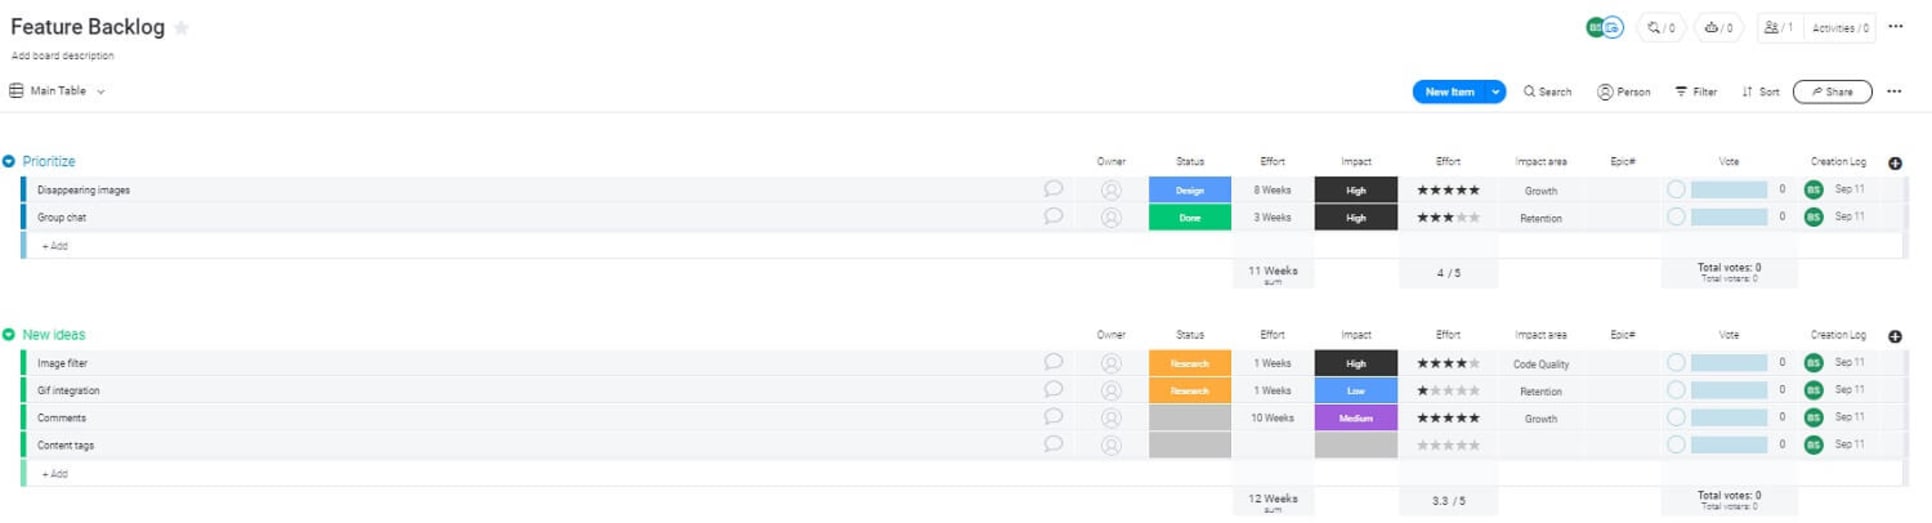Click the Main Table grid icon
Image resolution: width=1932 pixels, height=523 pixels.
16,90
